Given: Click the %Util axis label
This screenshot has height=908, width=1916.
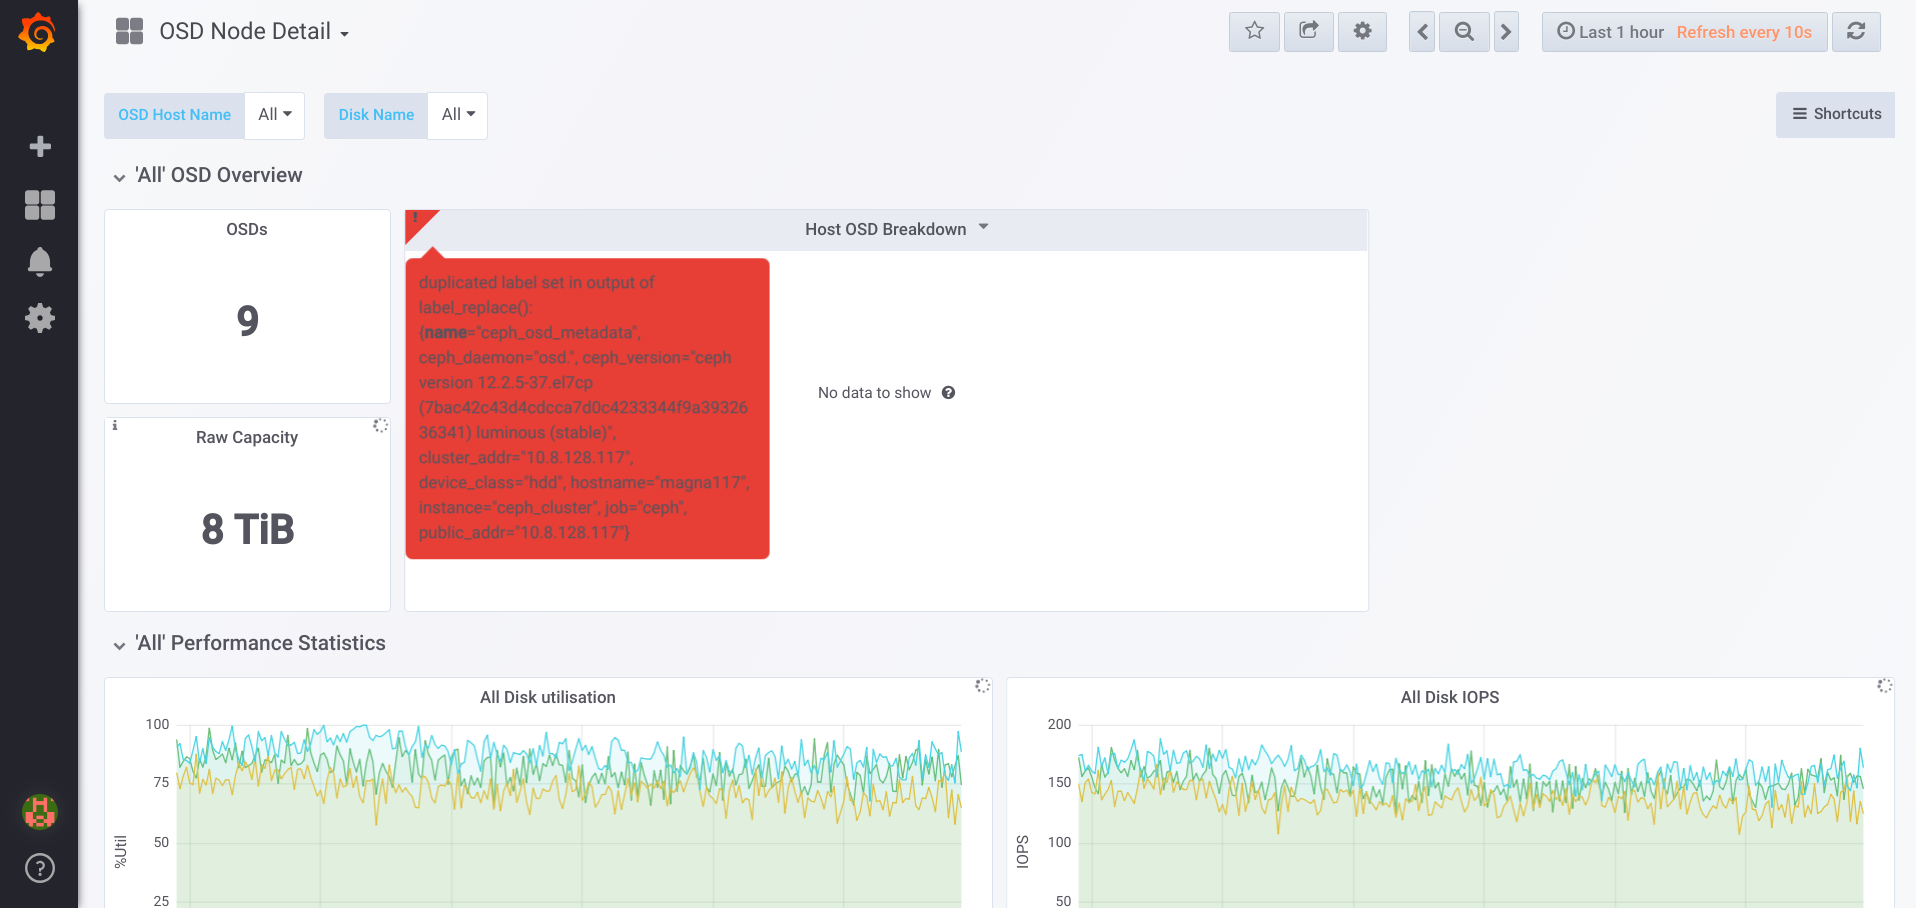Looking at the screenshot, I should pos(121,851).
